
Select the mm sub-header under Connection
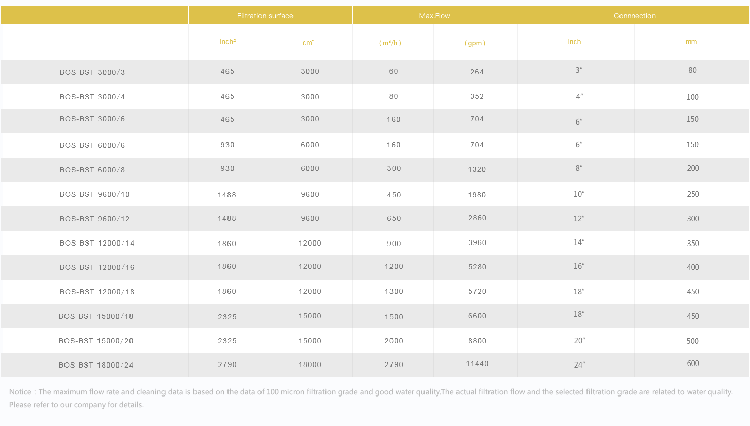(691, 42)
